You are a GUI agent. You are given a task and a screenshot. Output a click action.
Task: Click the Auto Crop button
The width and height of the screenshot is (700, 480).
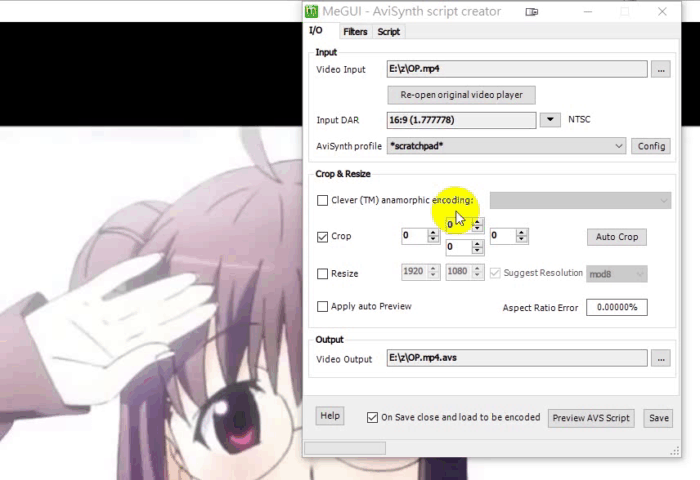pos(617,237)
